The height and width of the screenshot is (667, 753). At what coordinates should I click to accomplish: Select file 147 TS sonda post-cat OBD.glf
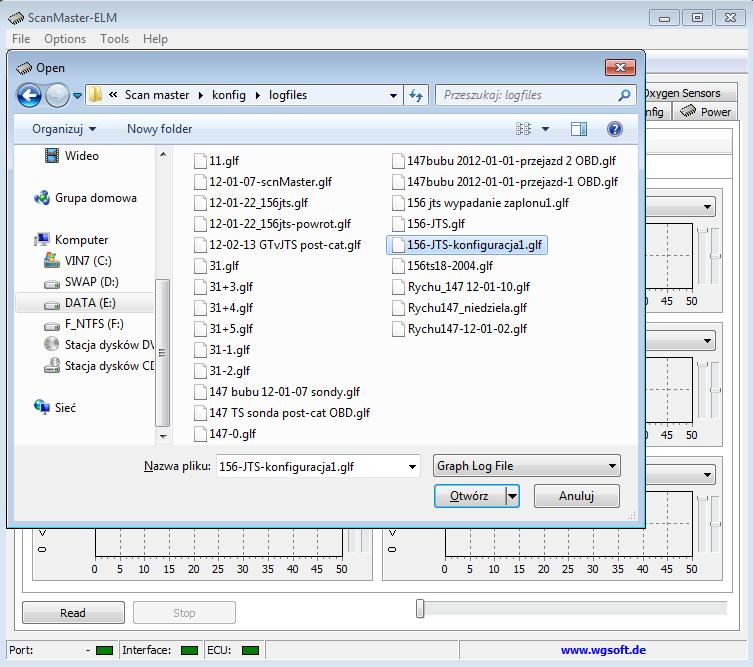pyautogui.click(x=282, y=413)
